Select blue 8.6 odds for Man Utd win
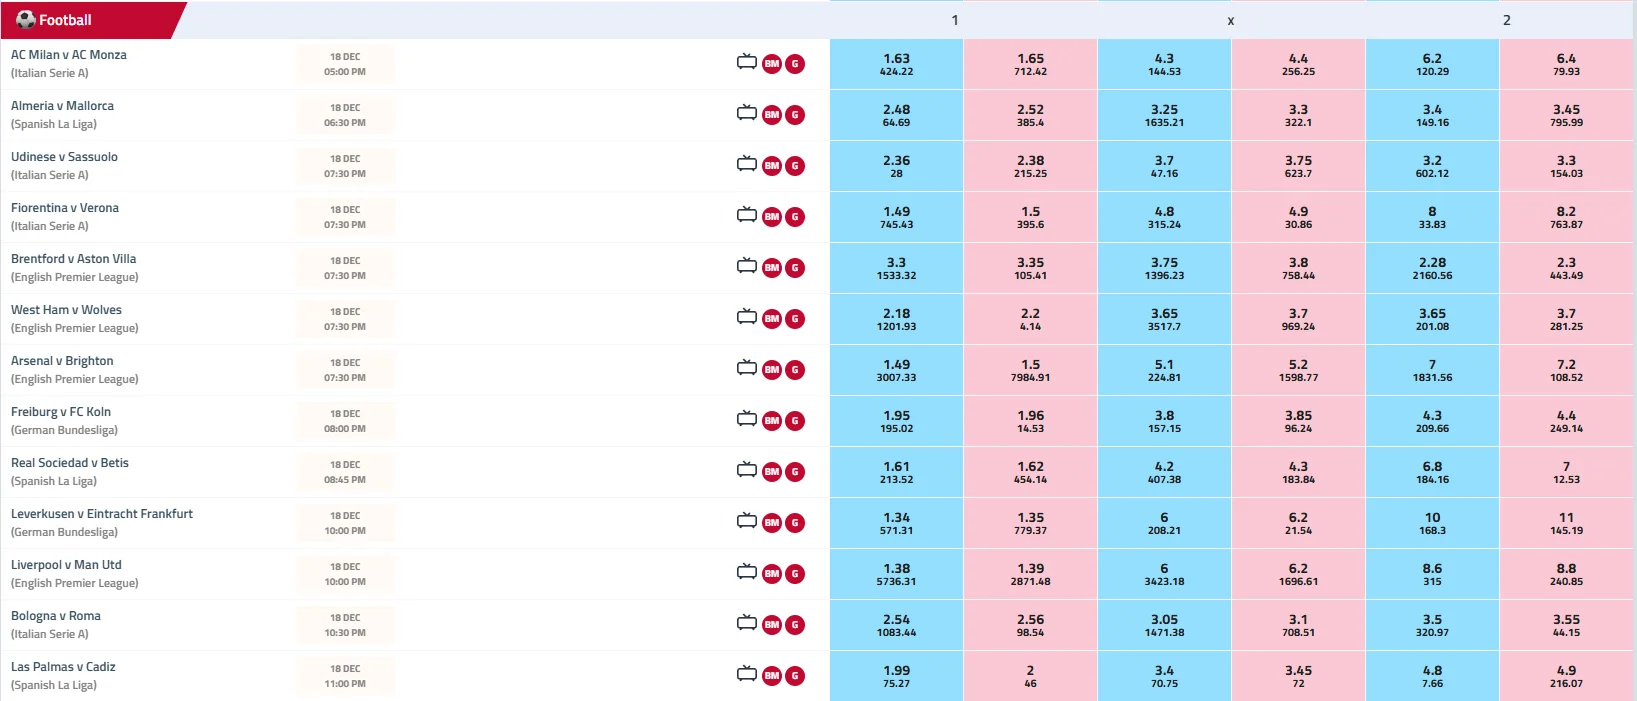Viewport: 1637px width, 701px height. point(1432,574)
